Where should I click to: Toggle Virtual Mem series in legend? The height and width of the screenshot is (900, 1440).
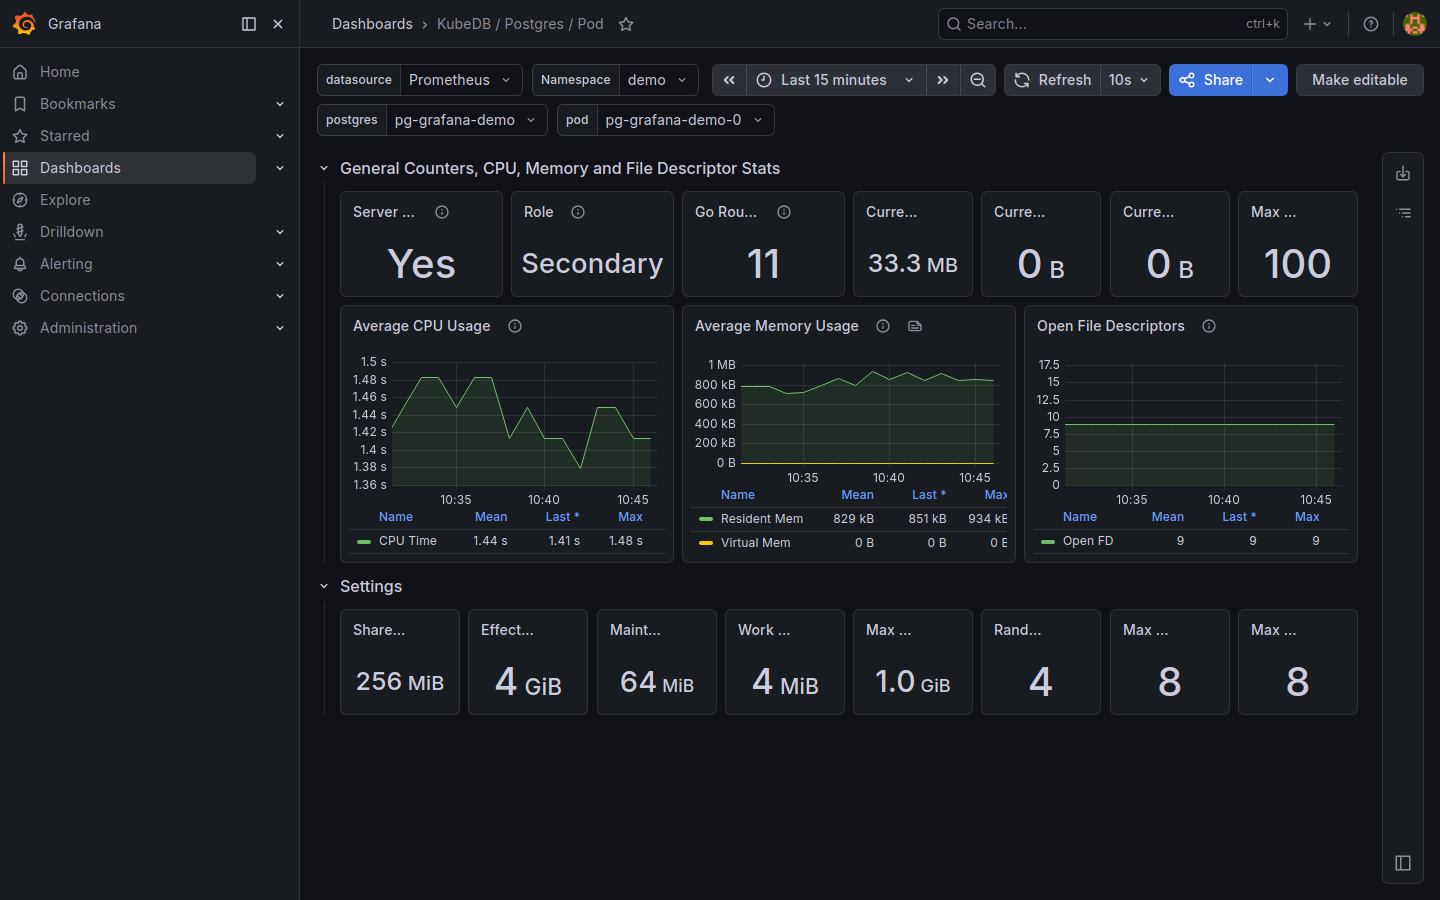(x=755, y=543)
